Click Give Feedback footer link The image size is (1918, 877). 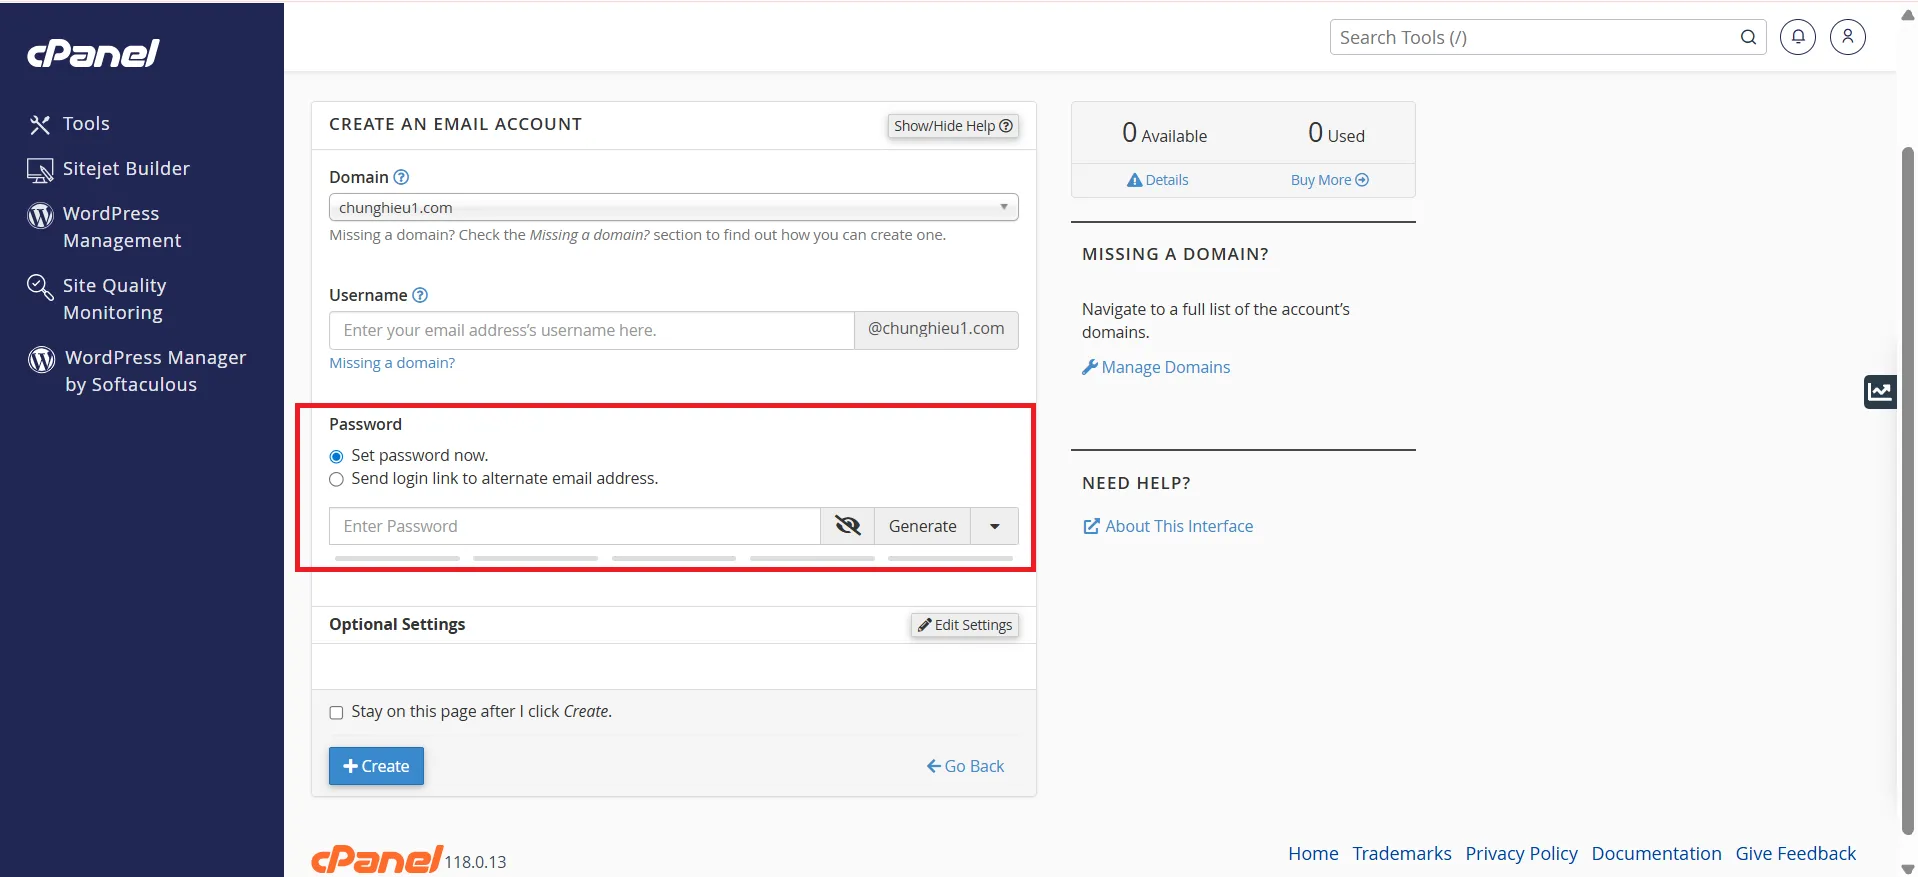pos(1795,853)
